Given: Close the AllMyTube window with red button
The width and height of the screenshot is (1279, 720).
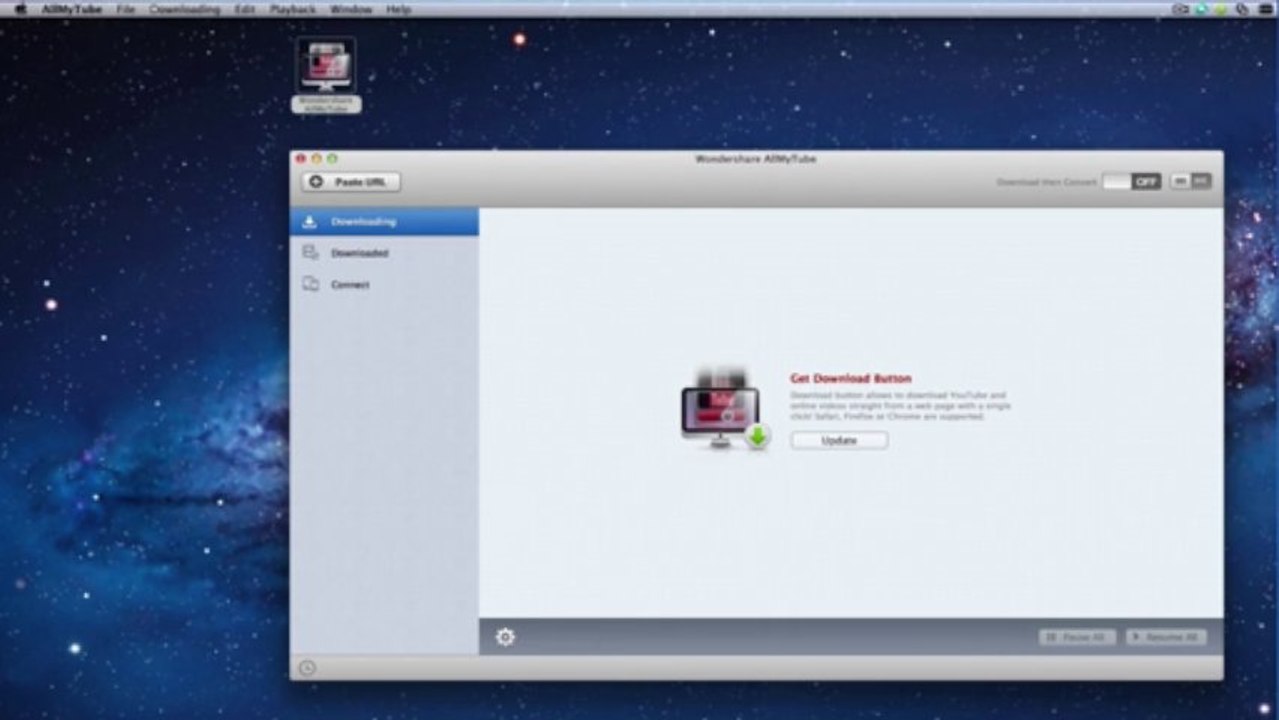Looking at the screenshot, I should [301, 158].
